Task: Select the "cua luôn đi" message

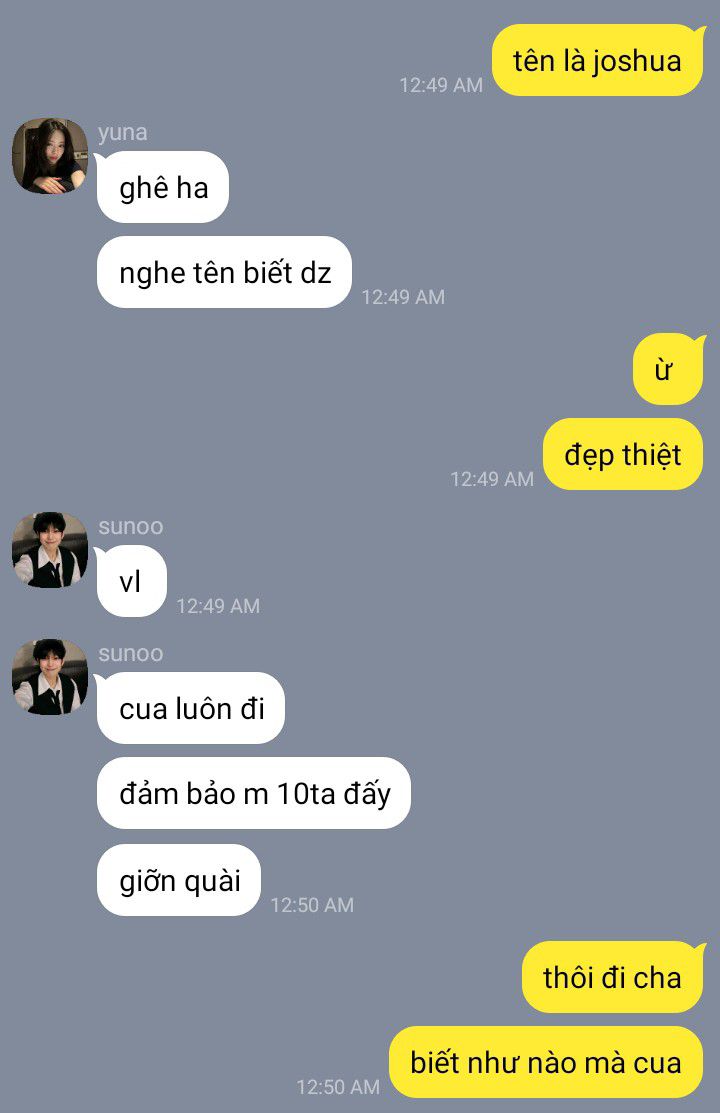Action: point(191,708)
